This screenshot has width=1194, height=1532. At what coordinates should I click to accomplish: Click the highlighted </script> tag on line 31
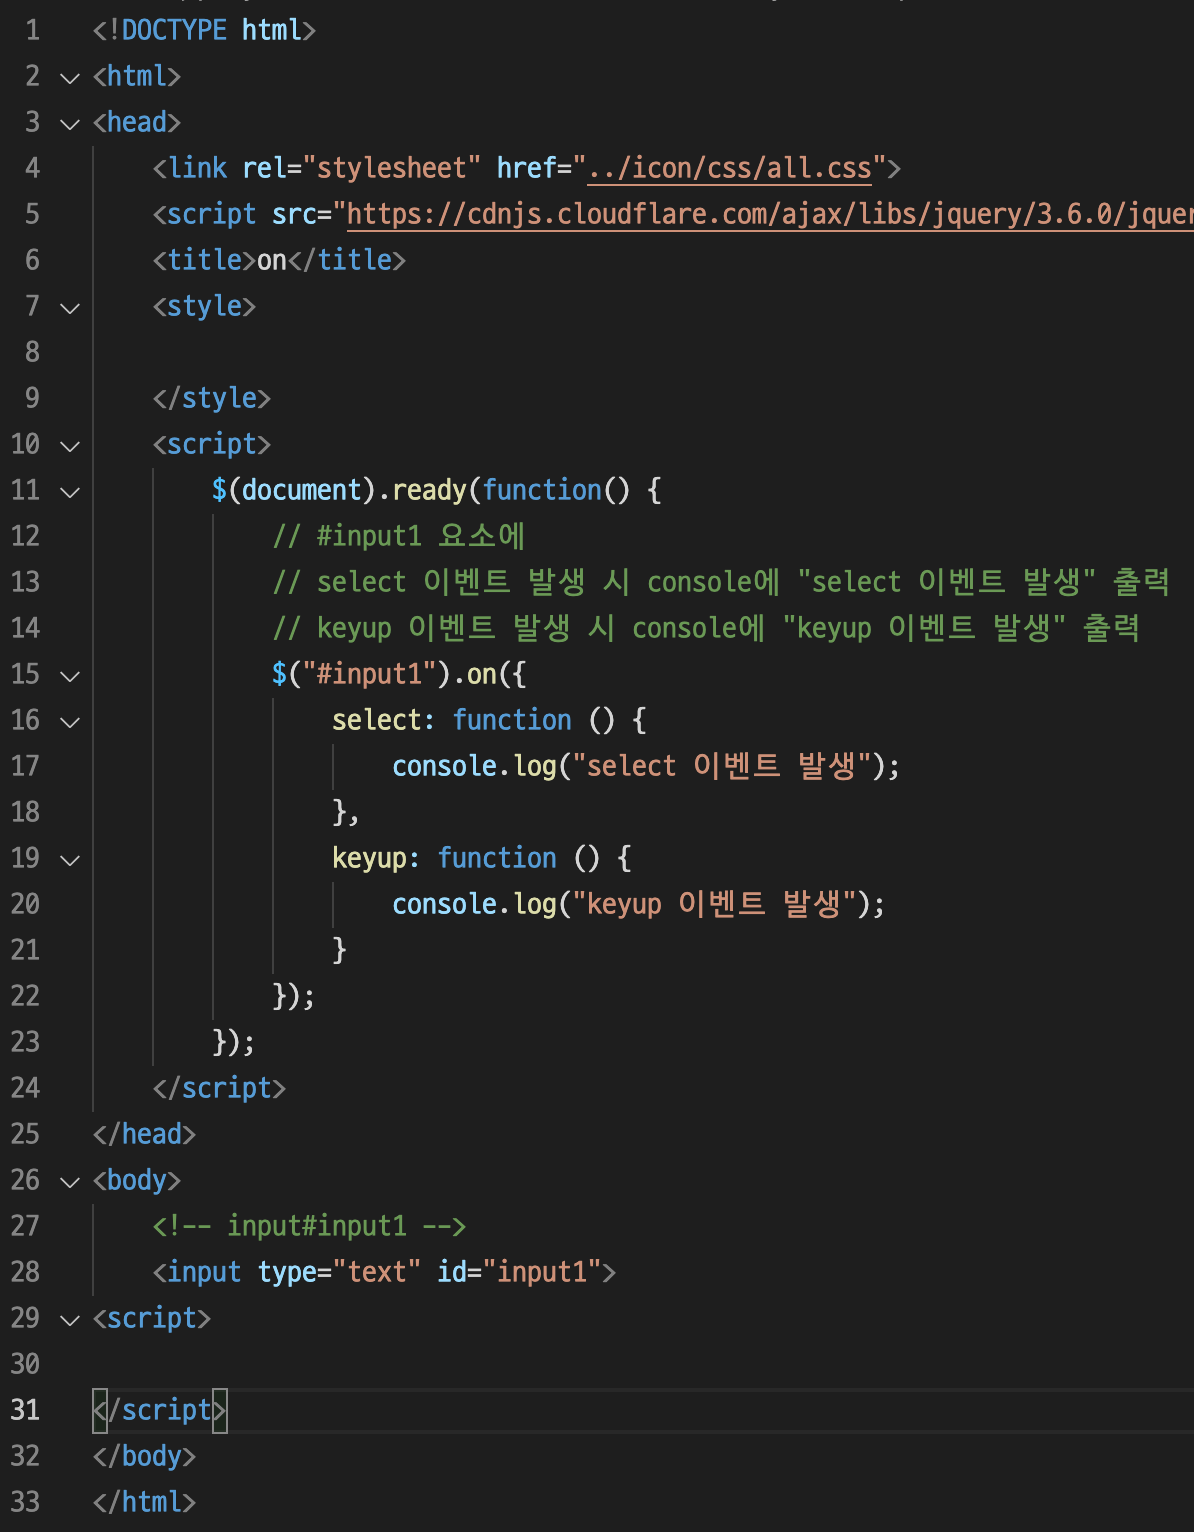click(160, 1410)
